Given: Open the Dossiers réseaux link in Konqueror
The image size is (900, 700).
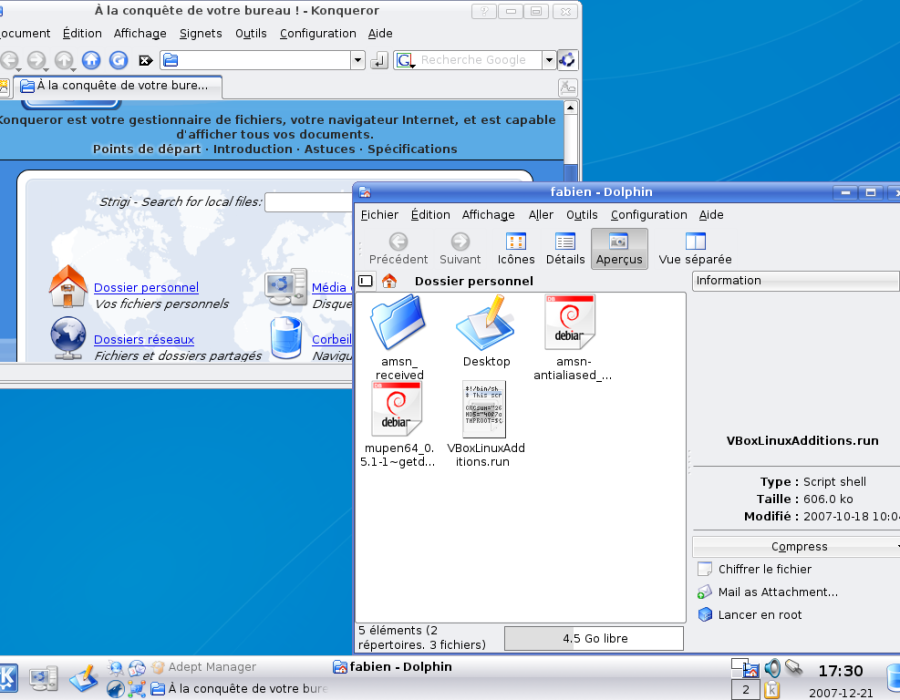Looking at the screenshot, I should [x=144, y=339].
